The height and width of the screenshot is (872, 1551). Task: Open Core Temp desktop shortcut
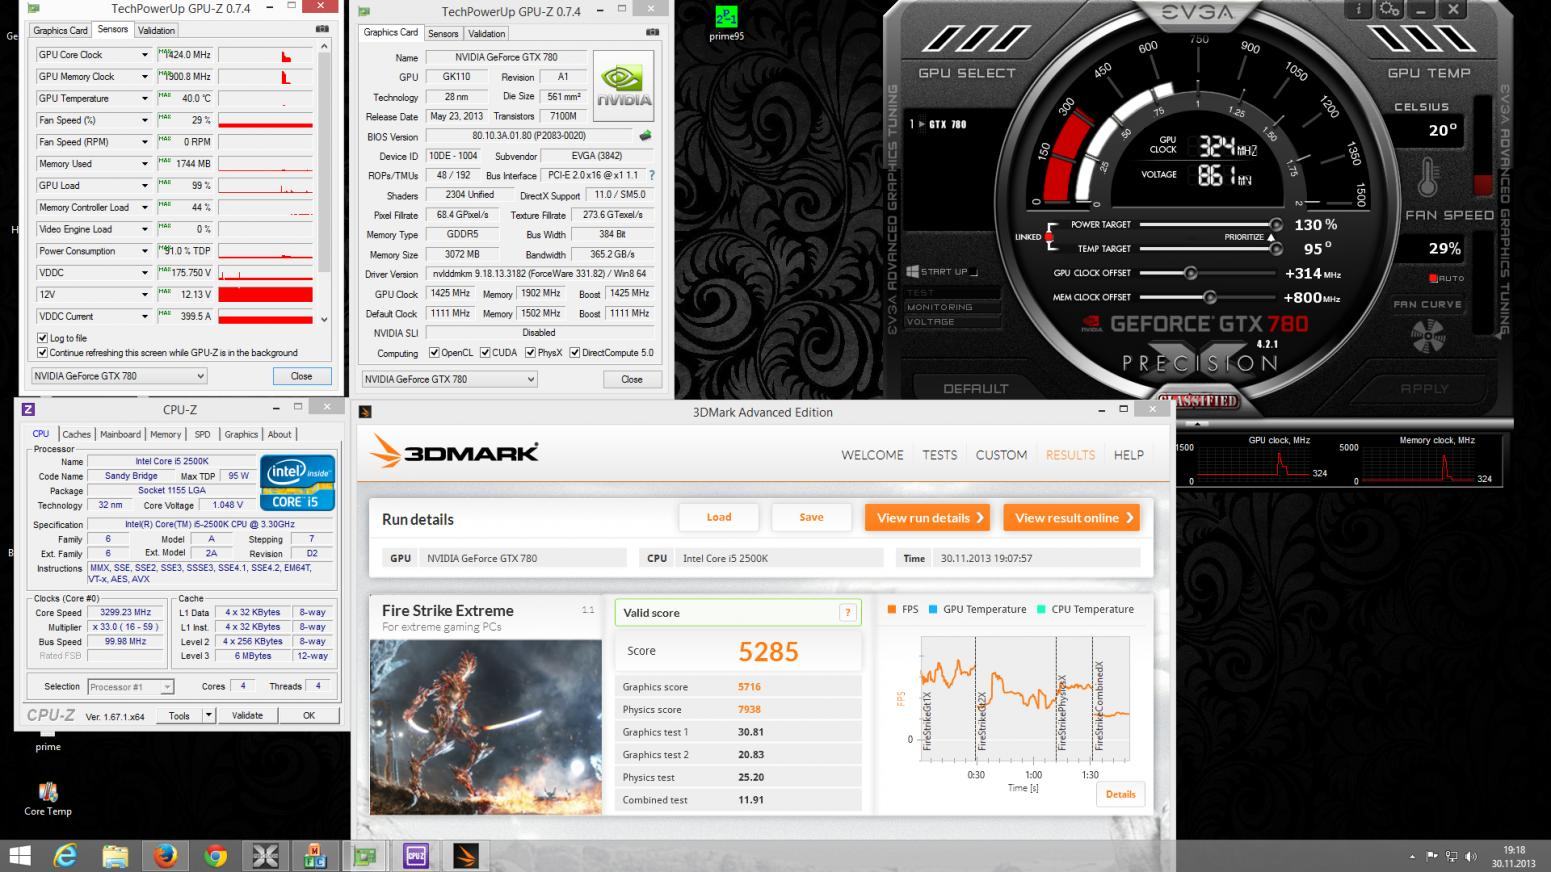(47, 799)
